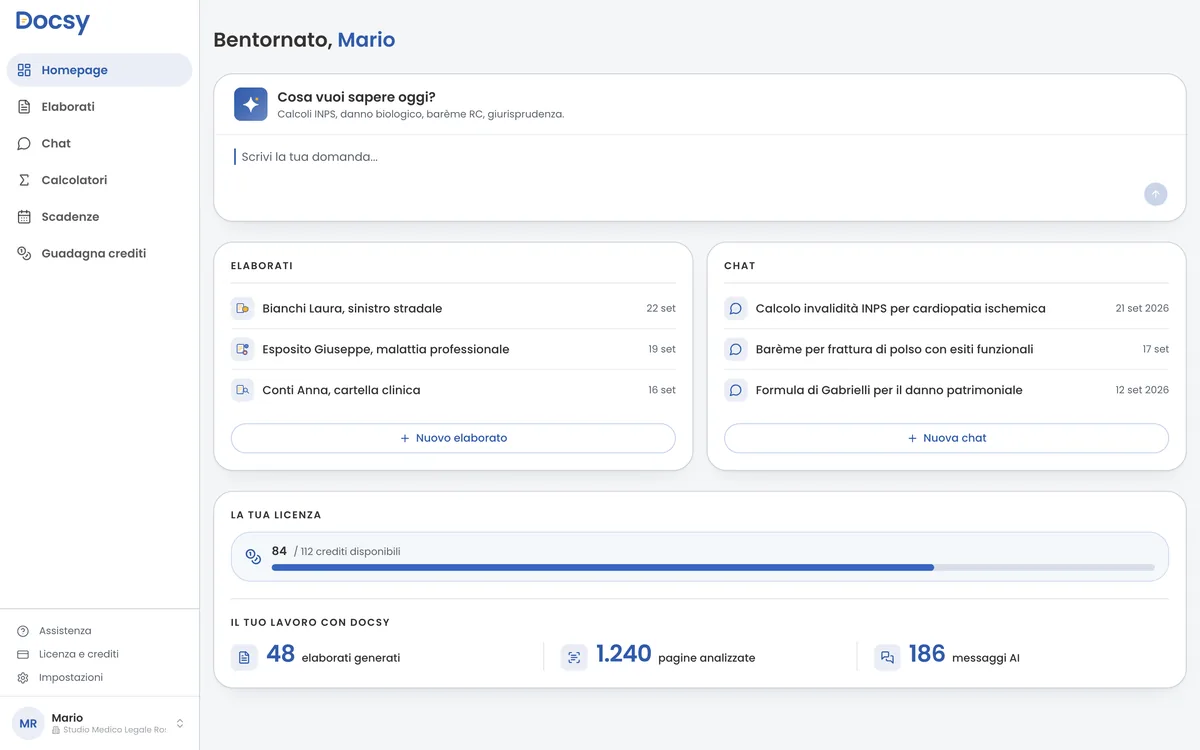Open the Elaborati section

coord(99,107)
